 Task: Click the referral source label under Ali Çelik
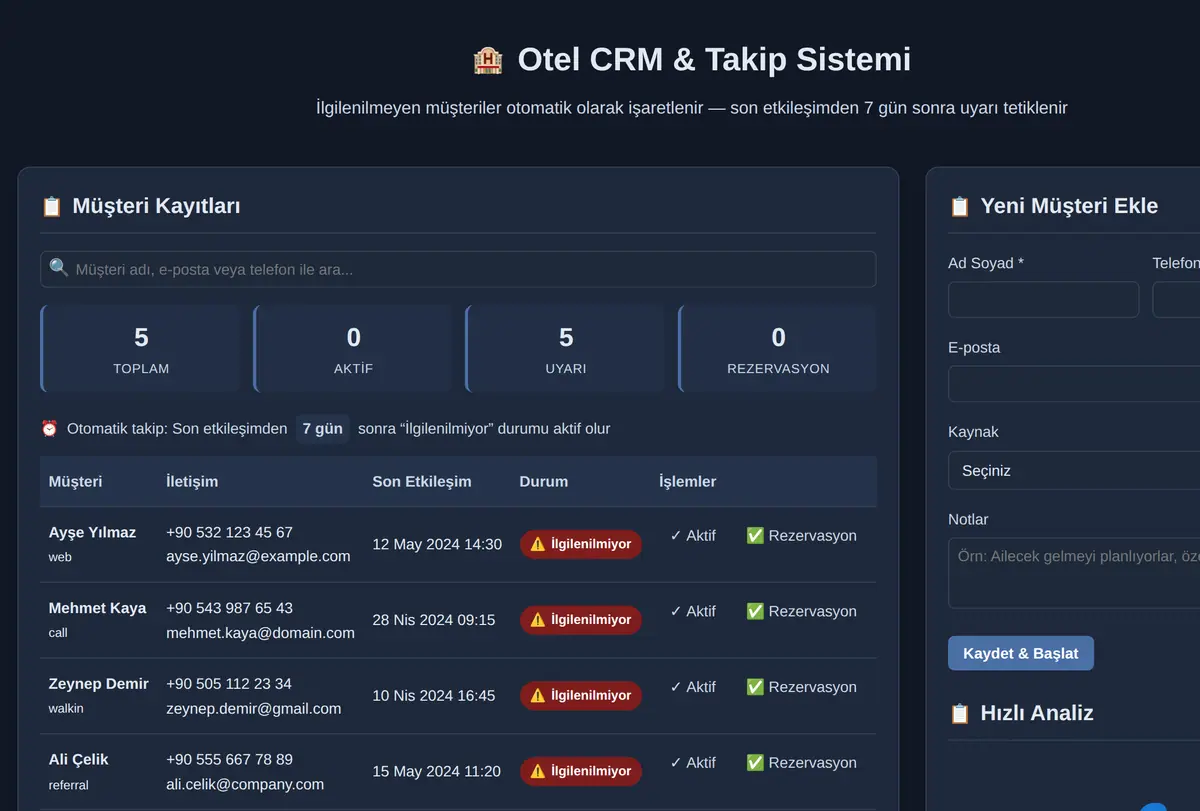[69, 785]
